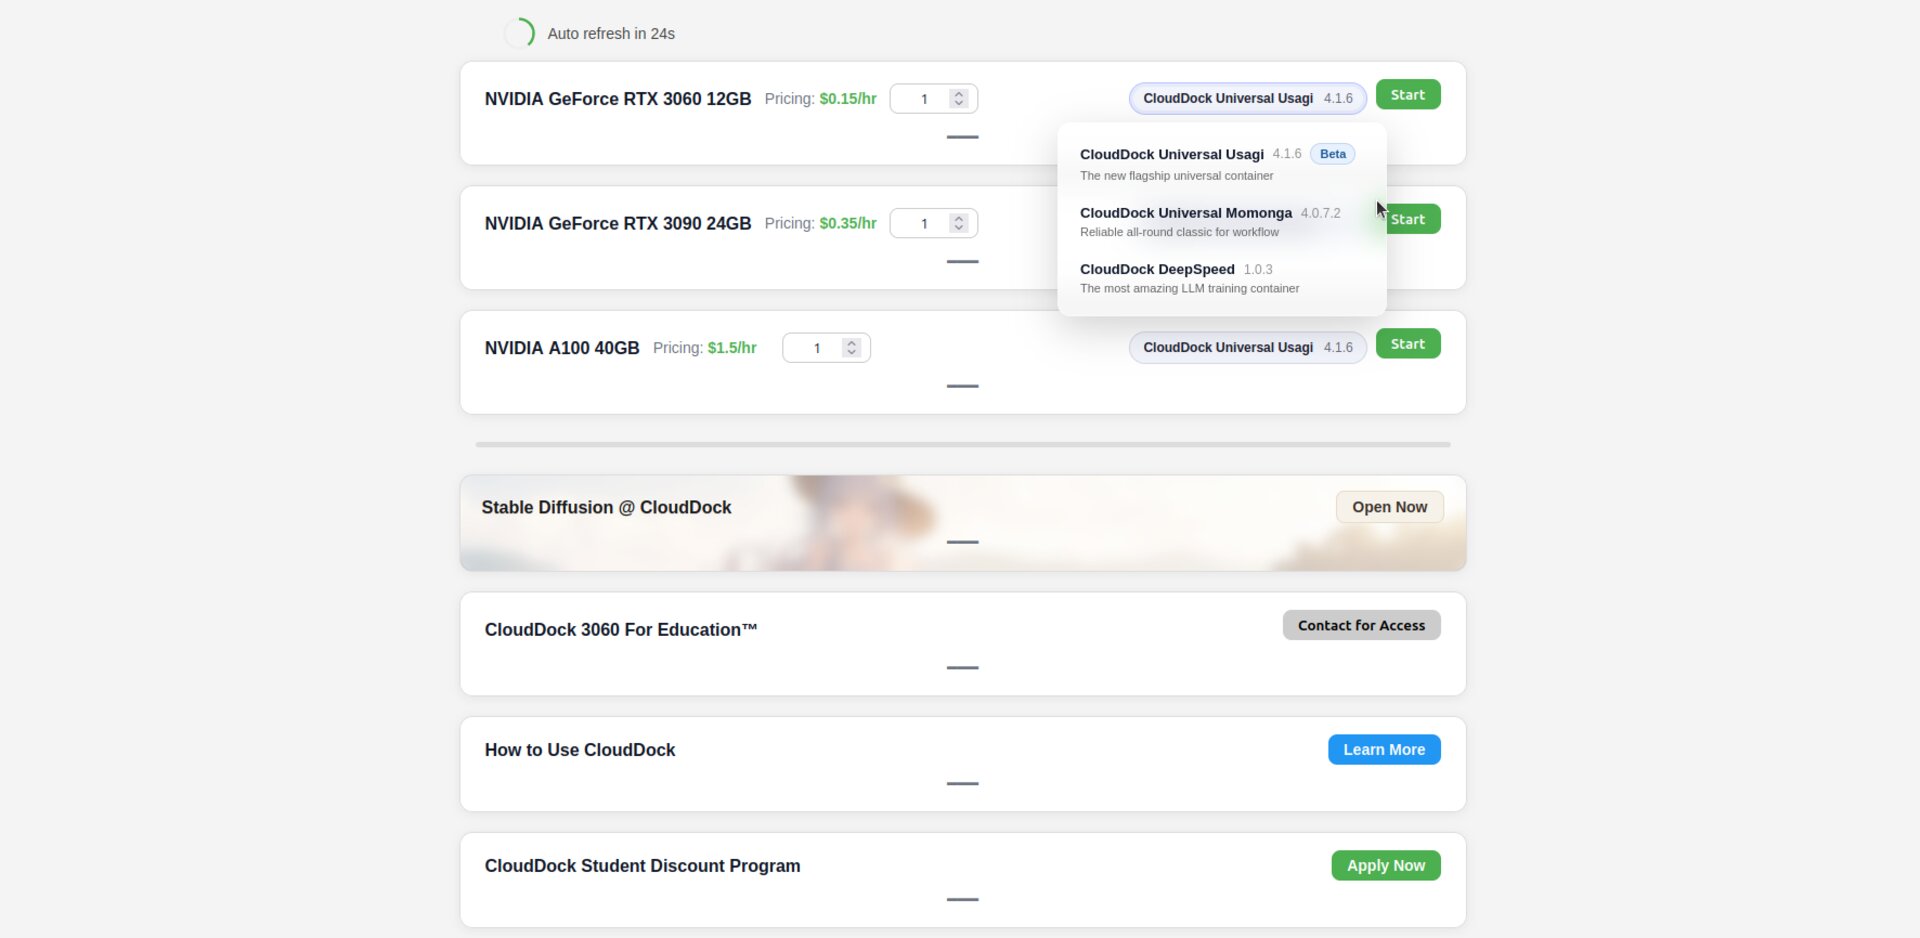Expand the RTX 3060 card detail handle
Viewport: 1920px width, 938px height.
pos(962,137)
